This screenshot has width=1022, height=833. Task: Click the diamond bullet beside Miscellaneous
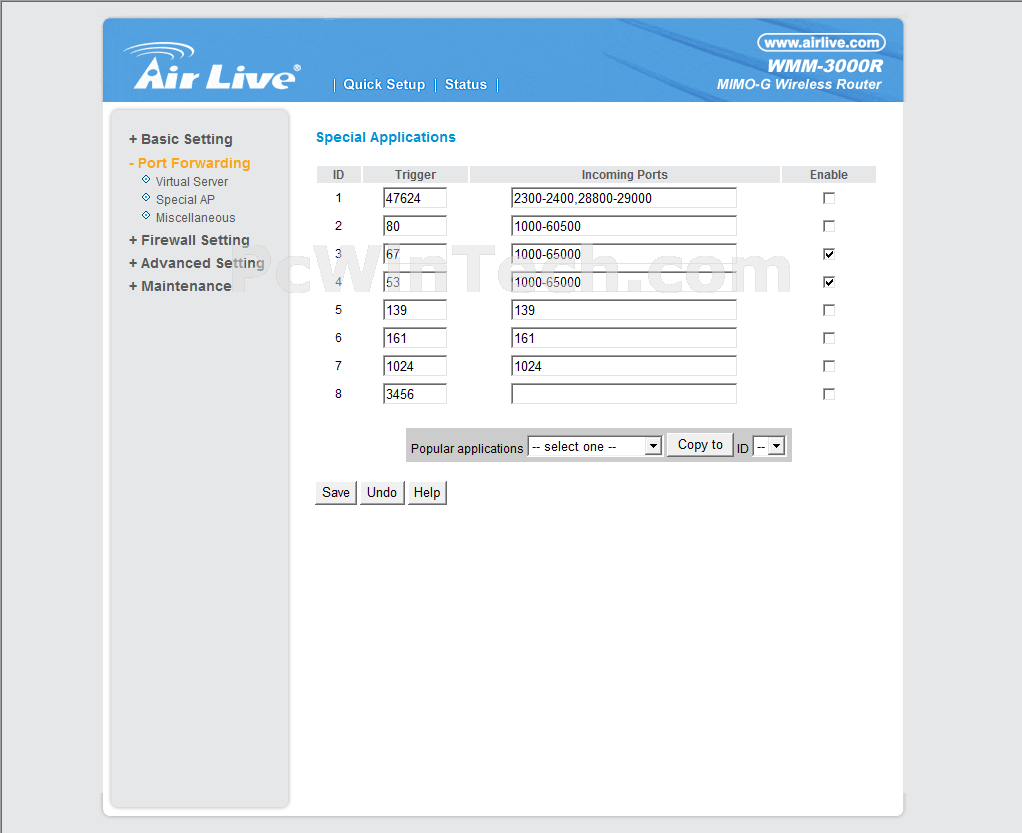point(146,216)
